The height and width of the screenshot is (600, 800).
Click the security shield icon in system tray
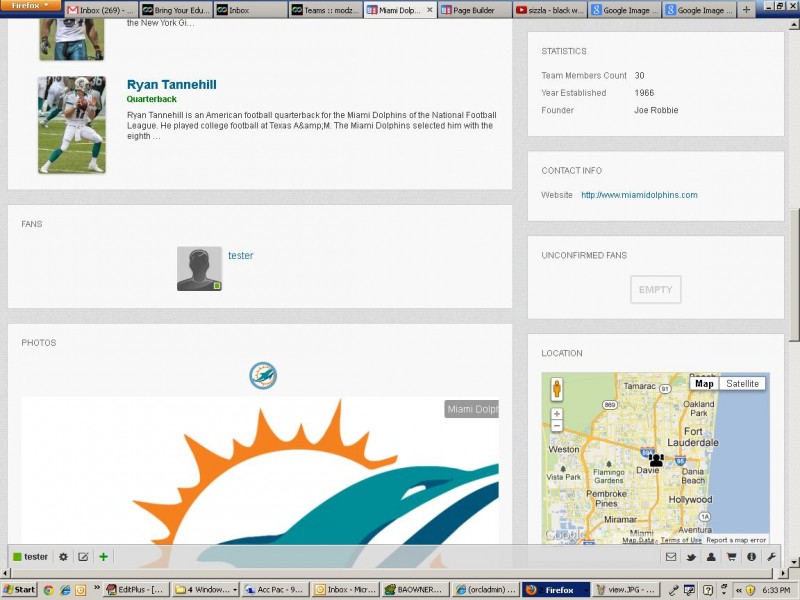point(751,590)
